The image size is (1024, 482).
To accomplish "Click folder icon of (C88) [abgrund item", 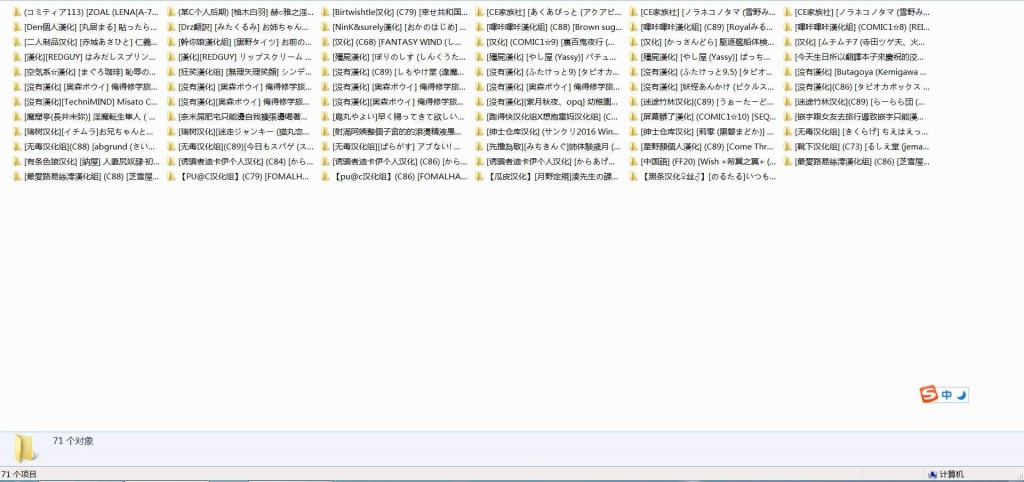I will pos(17,147).
